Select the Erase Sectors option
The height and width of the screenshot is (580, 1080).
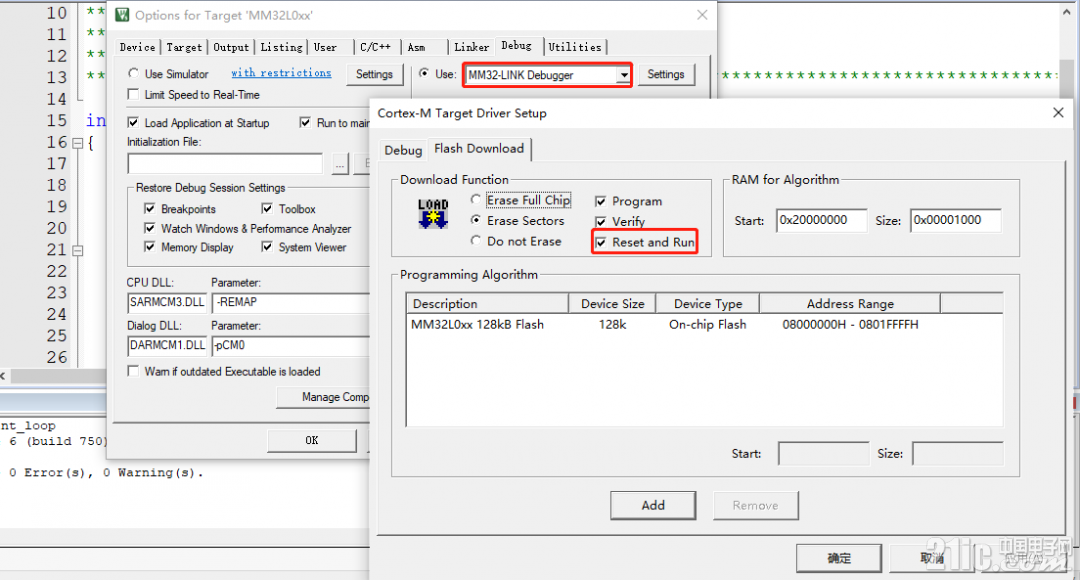point(475,220)
